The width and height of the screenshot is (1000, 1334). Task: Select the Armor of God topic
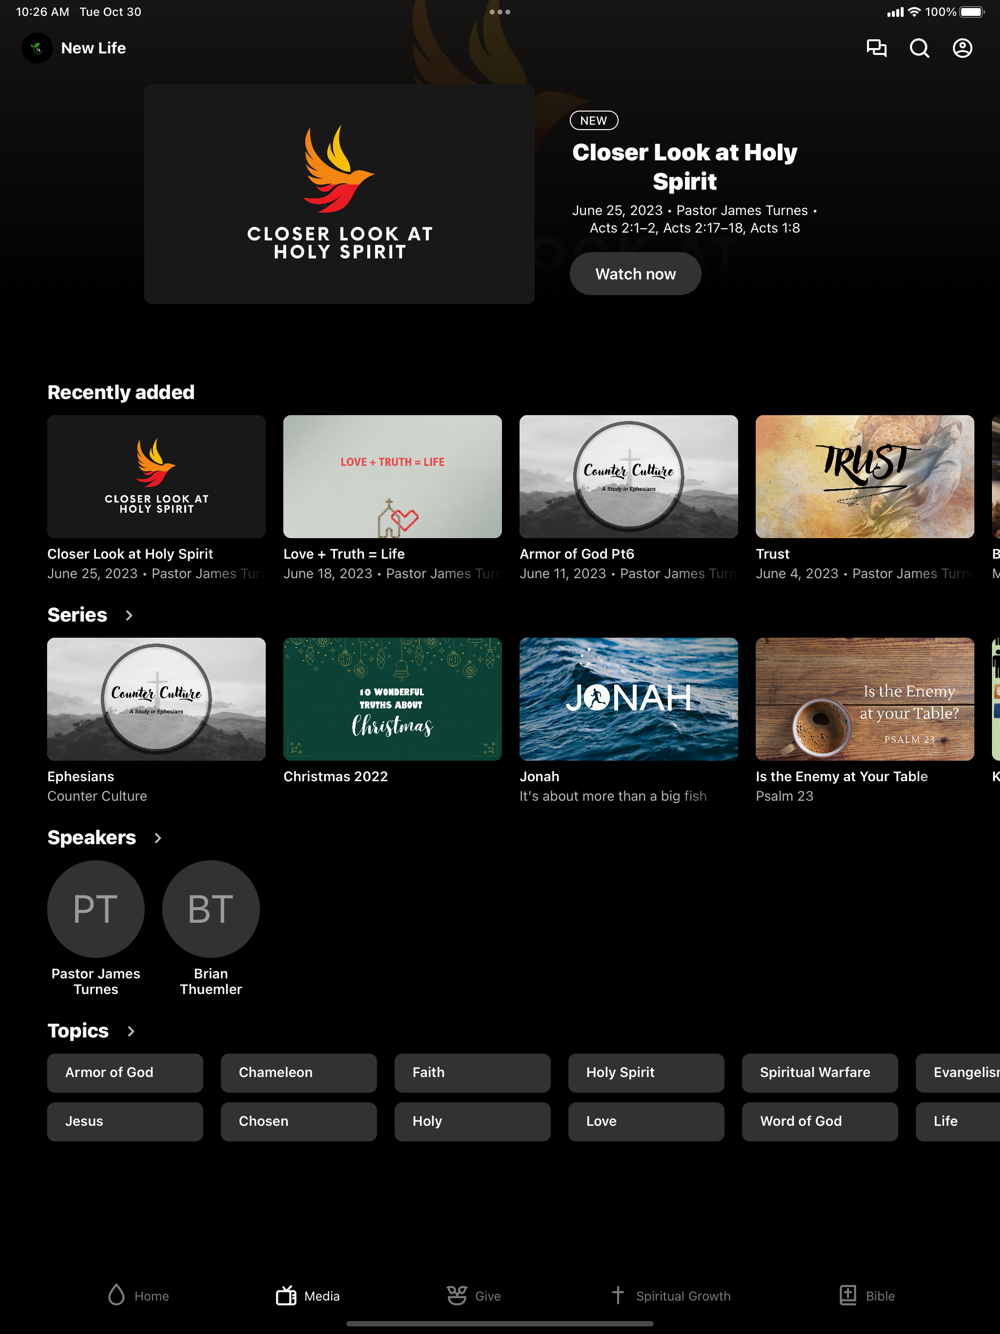(125, 1072)
